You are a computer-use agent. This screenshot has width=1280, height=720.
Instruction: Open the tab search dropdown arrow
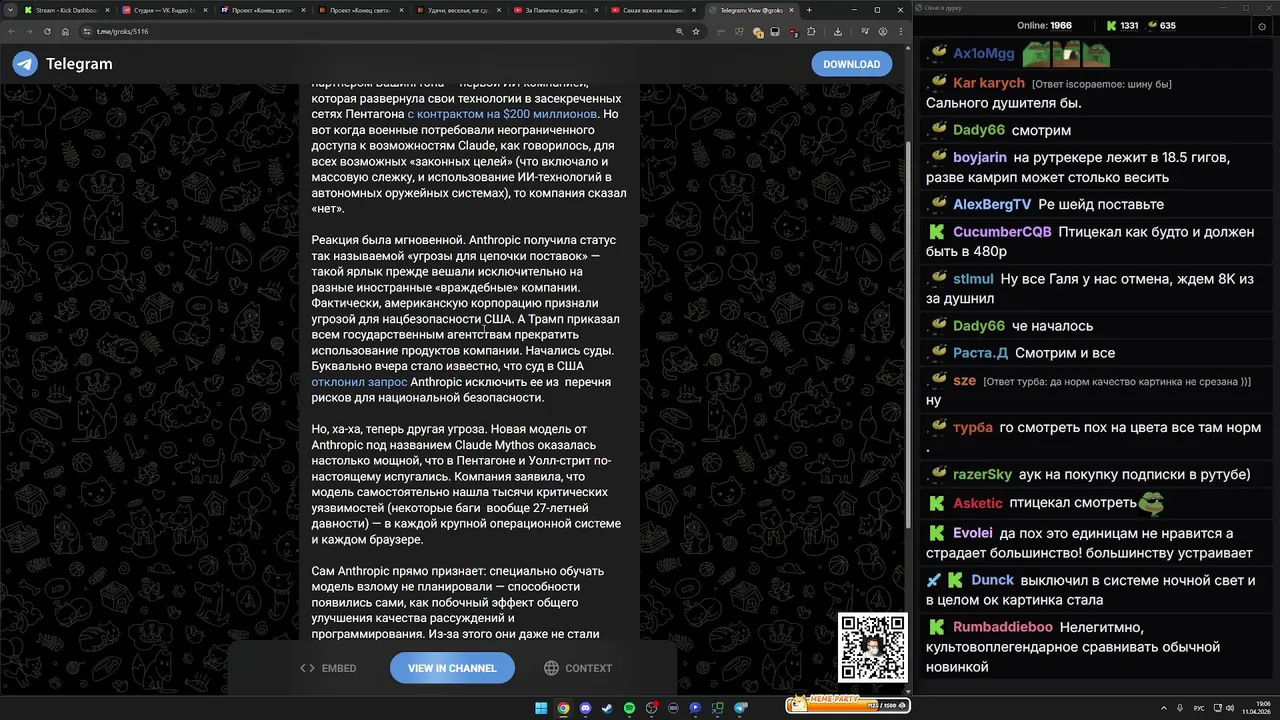(9, 10)
